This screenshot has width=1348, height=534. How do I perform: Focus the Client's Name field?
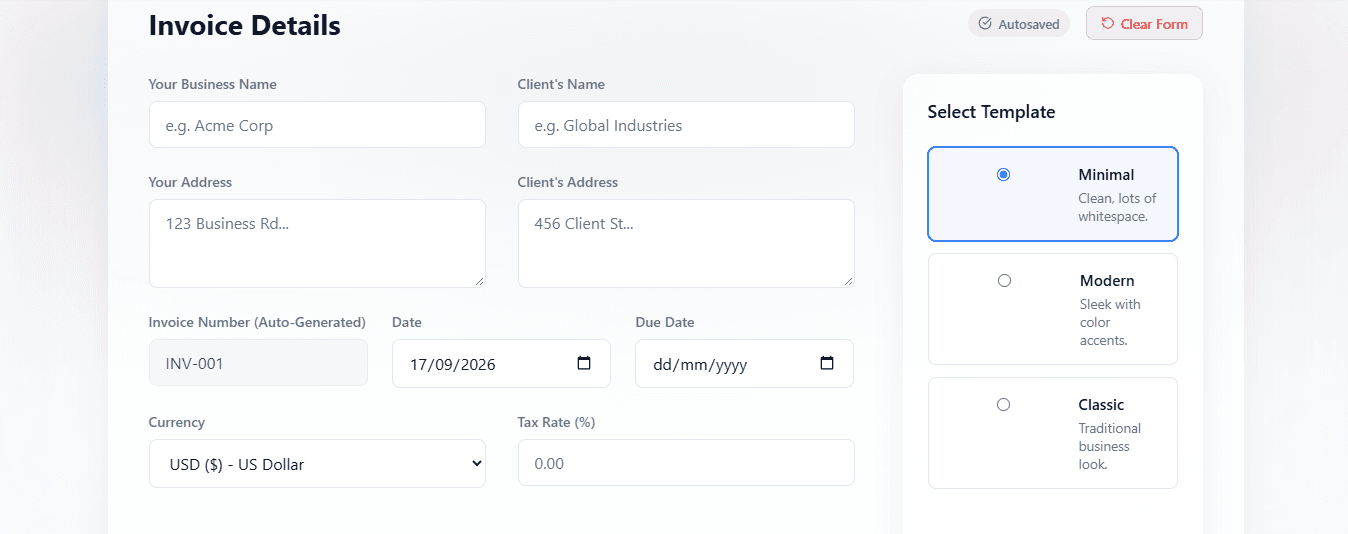click(686, 125)
